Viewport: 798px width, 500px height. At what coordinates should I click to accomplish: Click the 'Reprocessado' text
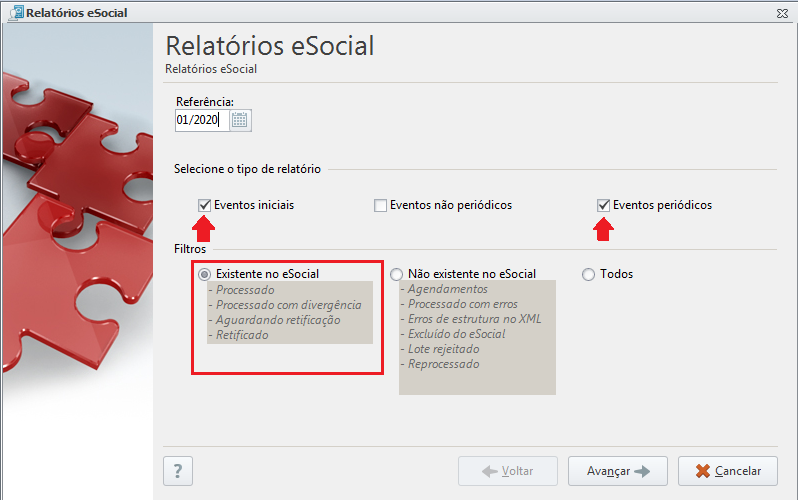(x=443, y=364)
